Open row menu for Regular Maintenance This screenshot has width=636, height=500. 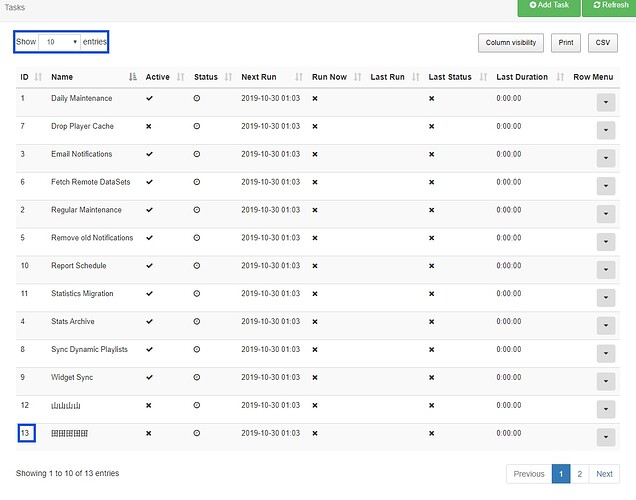click(x=606, y=214)
